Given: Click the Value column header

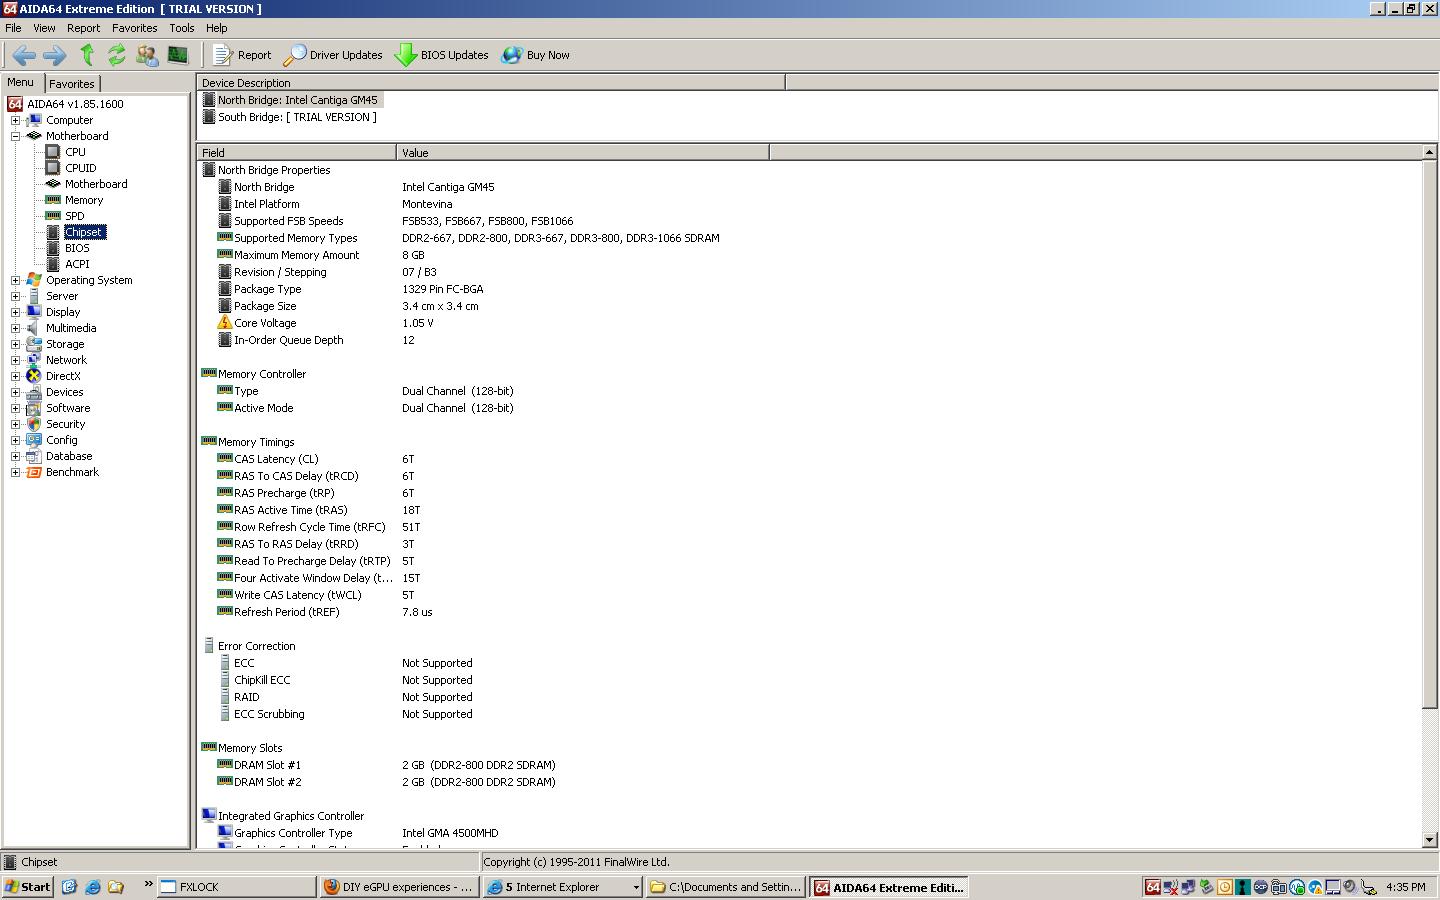Looking at the screenshot, I should (x=583, y=153).
